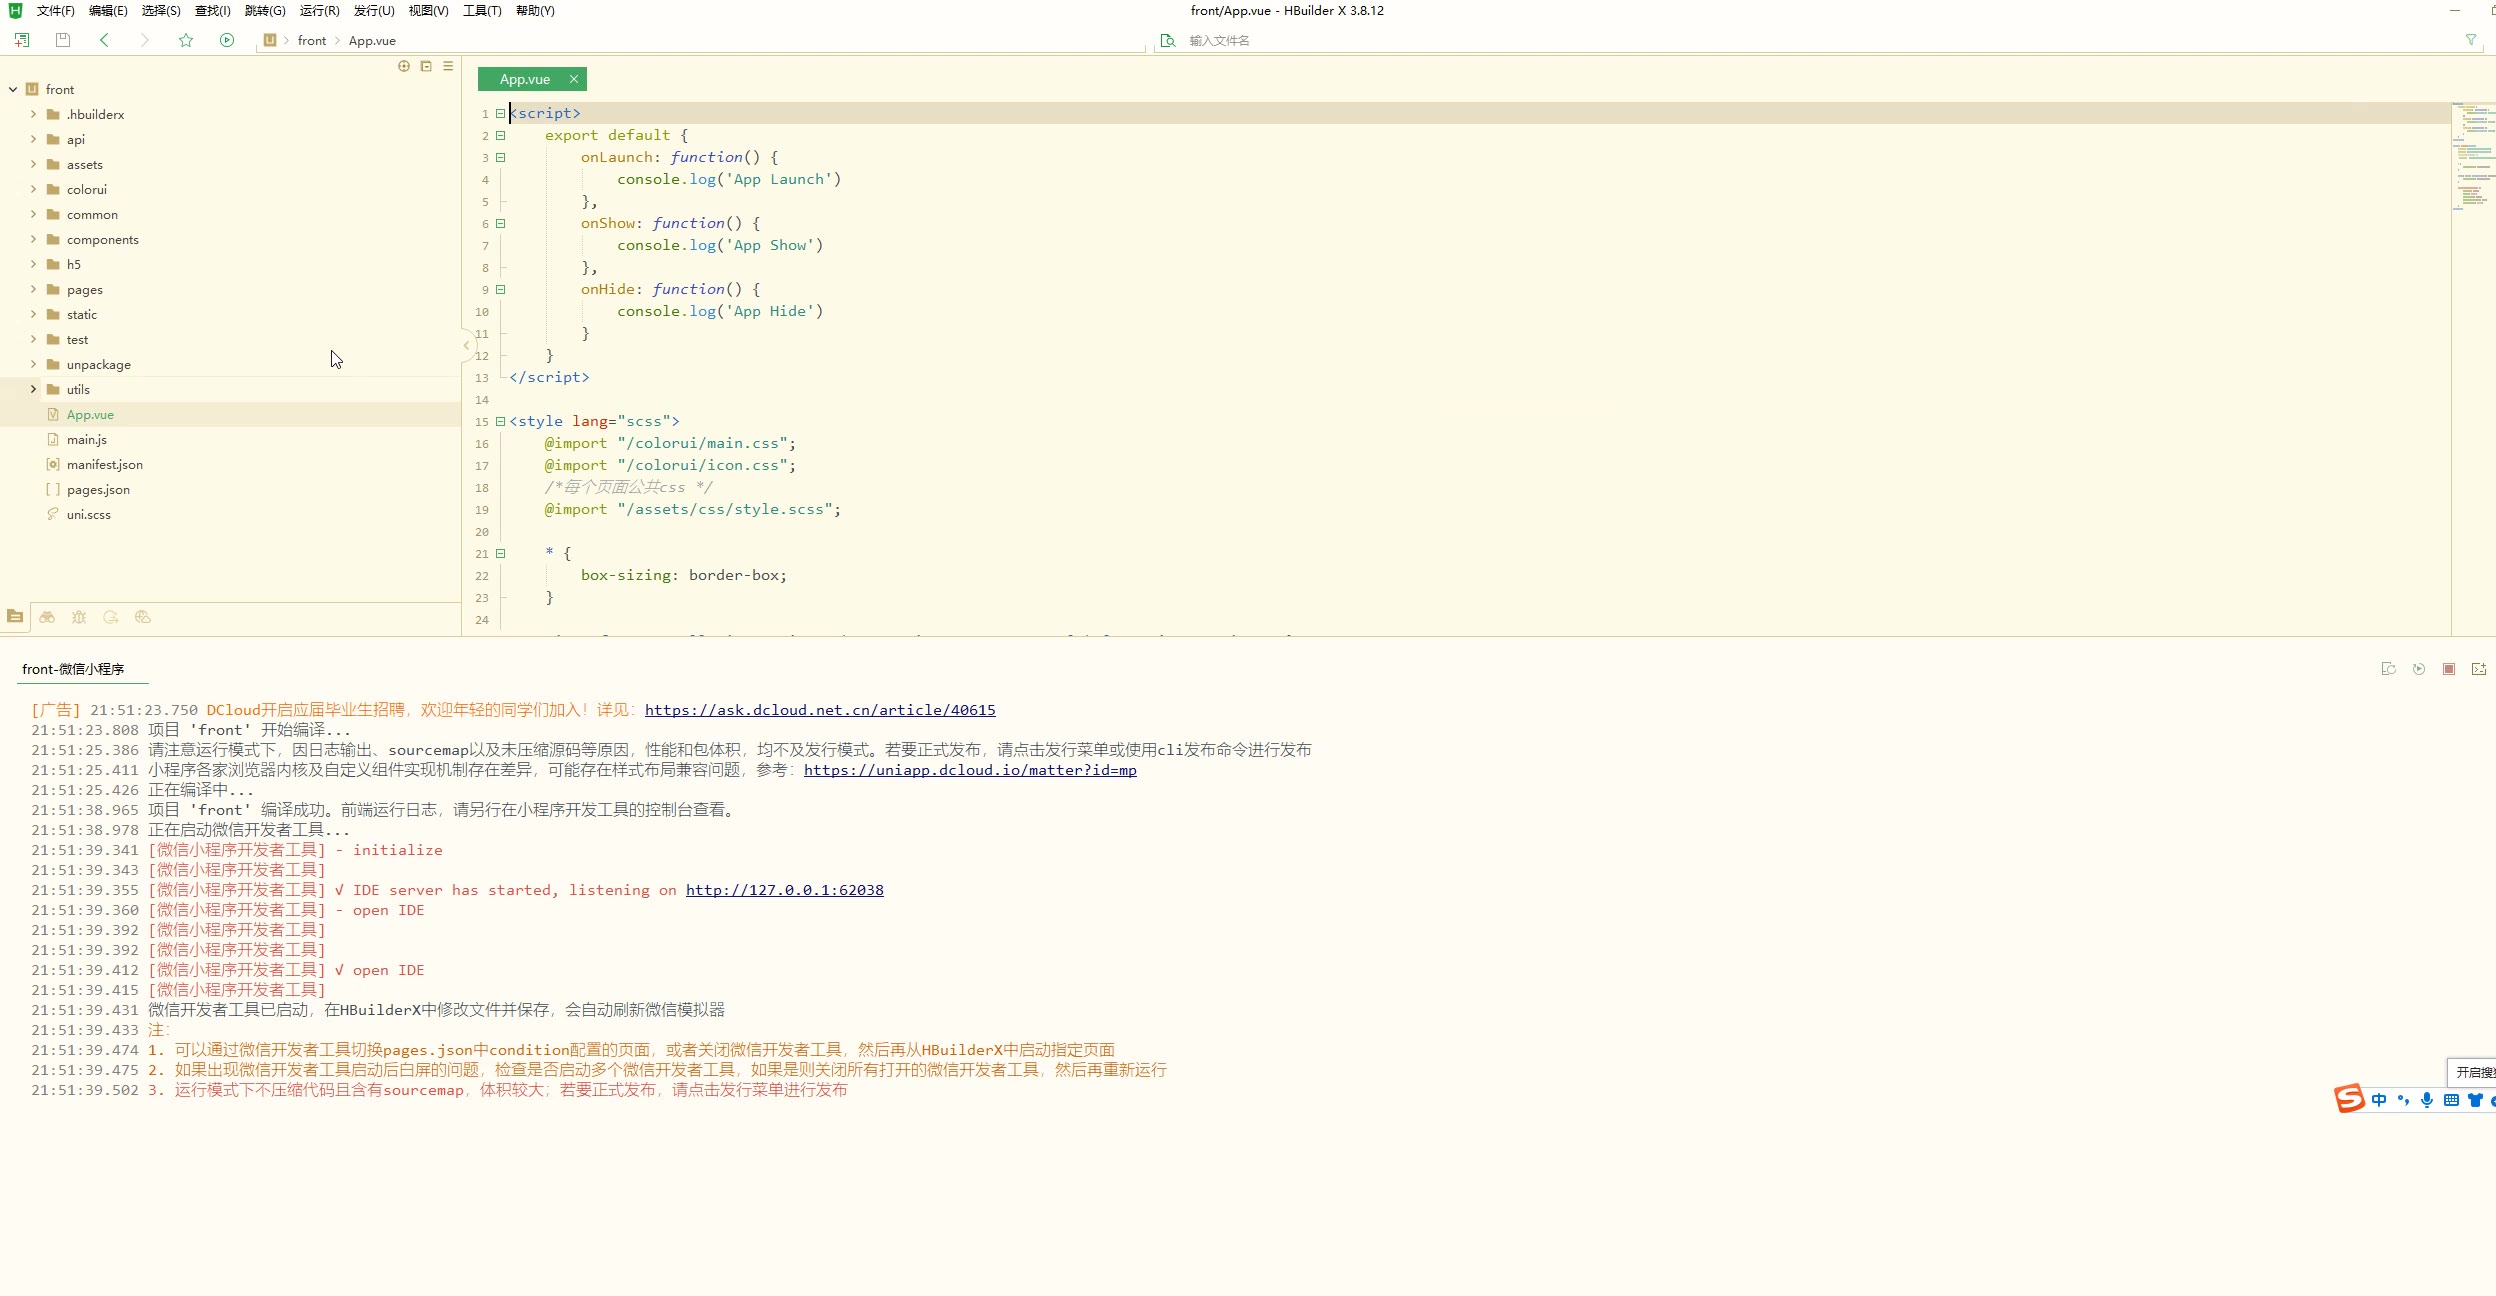
Task: Open the debug bug panel icon
Action: (x=79, y=617)
